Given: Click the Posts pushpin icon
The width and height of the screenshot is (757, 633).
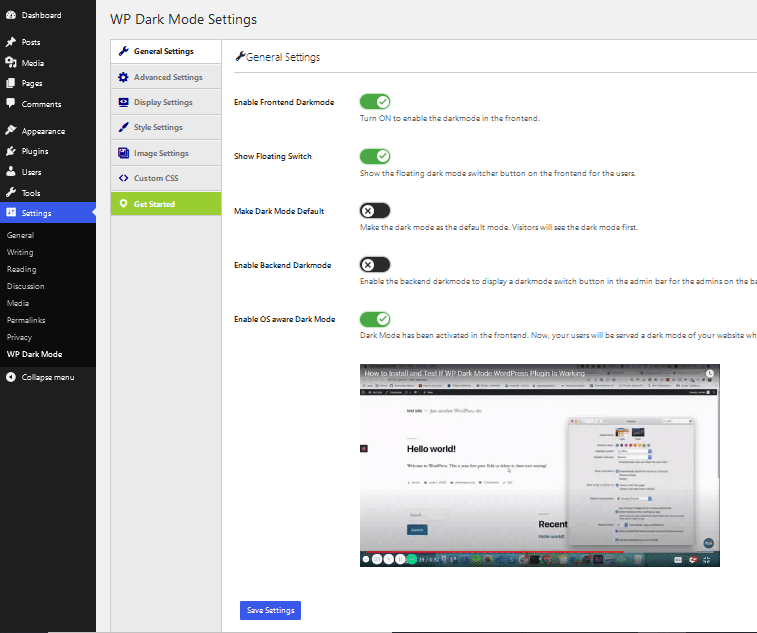Looking at the screenshot, I should pyautogui.click(x=11, y=42).
